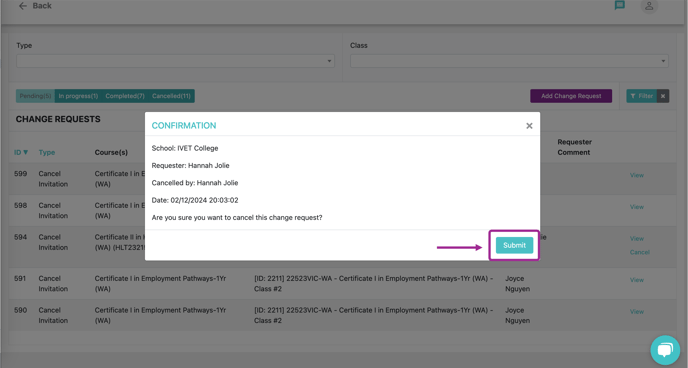The image size is (688, 368).
Task: Open the chat messages icon in header
Action: pos(620,6)
